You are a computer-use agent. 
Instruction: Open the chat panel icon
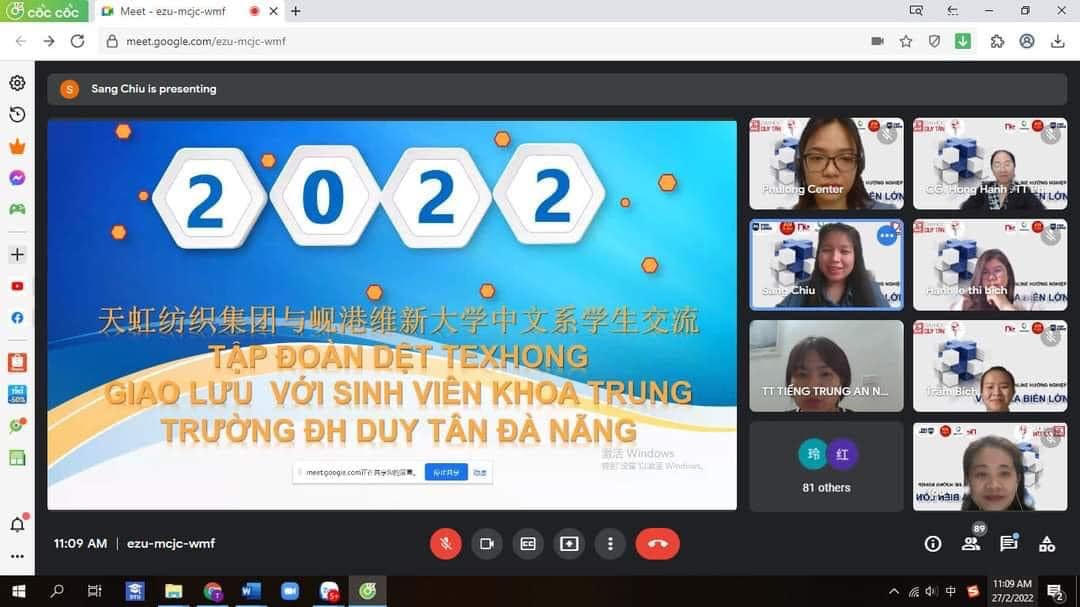[x=1009, y=544]
